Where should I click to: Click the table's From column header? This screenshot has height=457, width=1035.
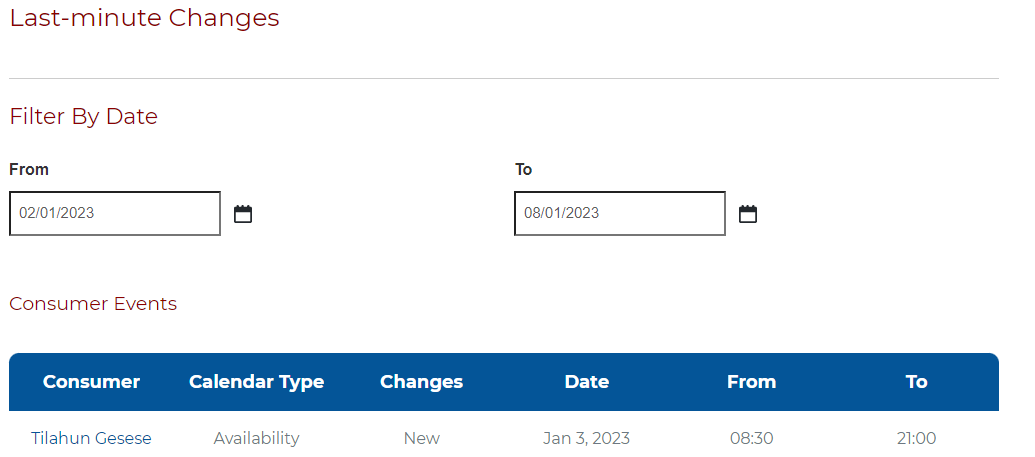point(751,382)
